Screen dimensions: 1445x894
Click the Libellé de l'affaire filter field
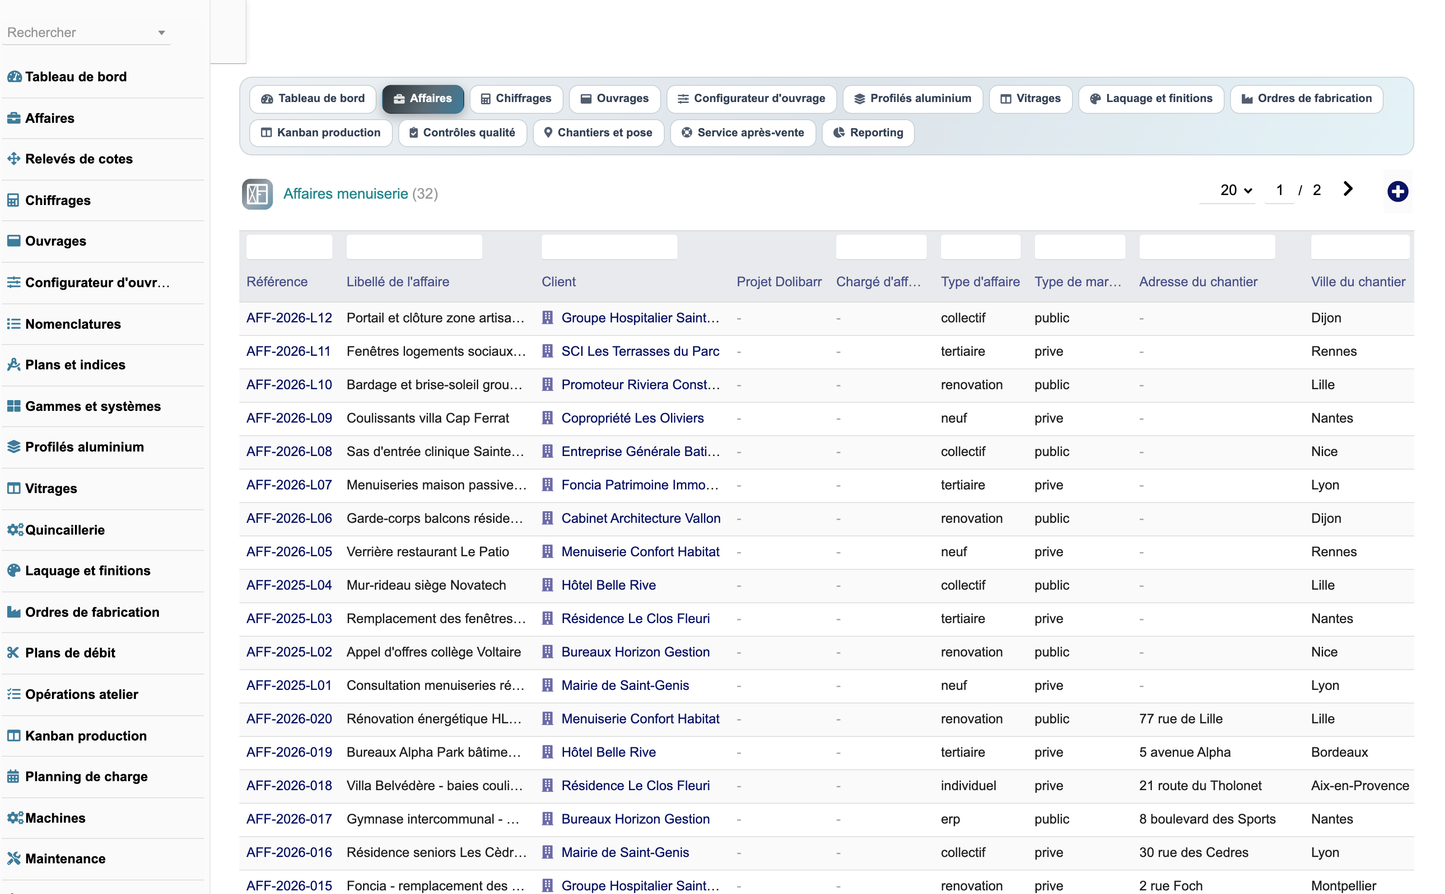pyautogui.click(x=414, y=247)
